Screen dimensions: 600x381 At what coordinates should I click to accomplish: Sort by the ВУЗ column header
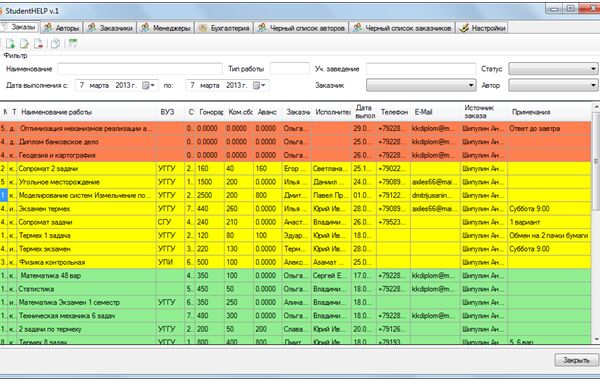coord(171,112)
